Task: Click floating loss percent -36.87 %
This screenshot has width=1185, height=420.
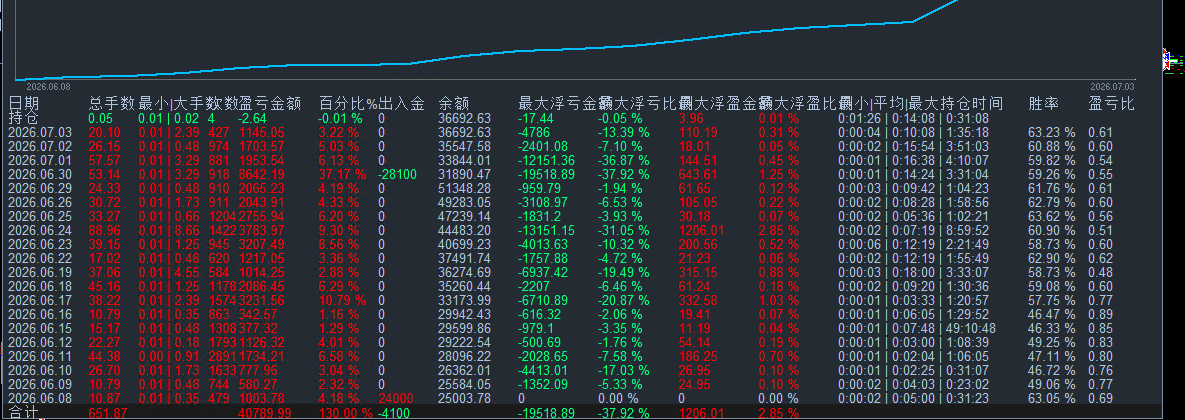Action: [x=624, y=160]
